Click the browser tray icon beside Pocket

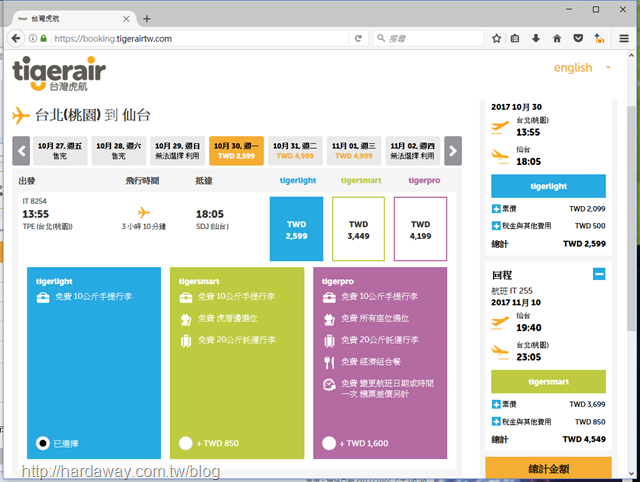[x=599, y=38]
